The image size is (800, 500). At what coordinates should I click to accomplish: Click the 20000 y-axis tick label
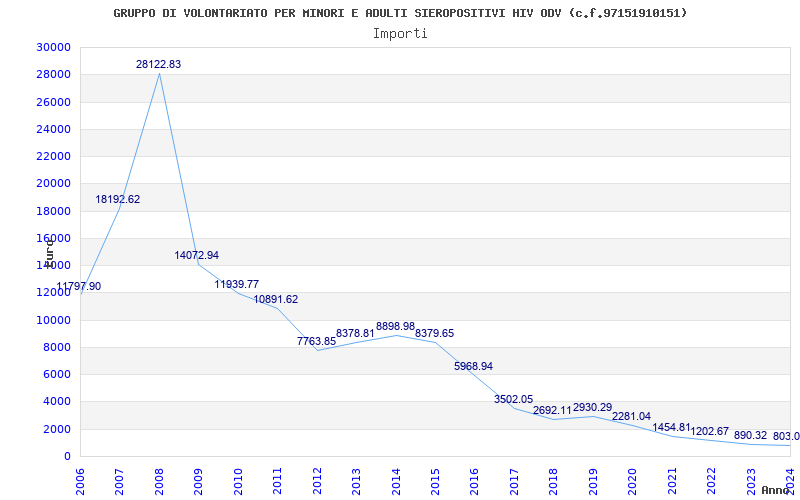click(x=54, y=184)
